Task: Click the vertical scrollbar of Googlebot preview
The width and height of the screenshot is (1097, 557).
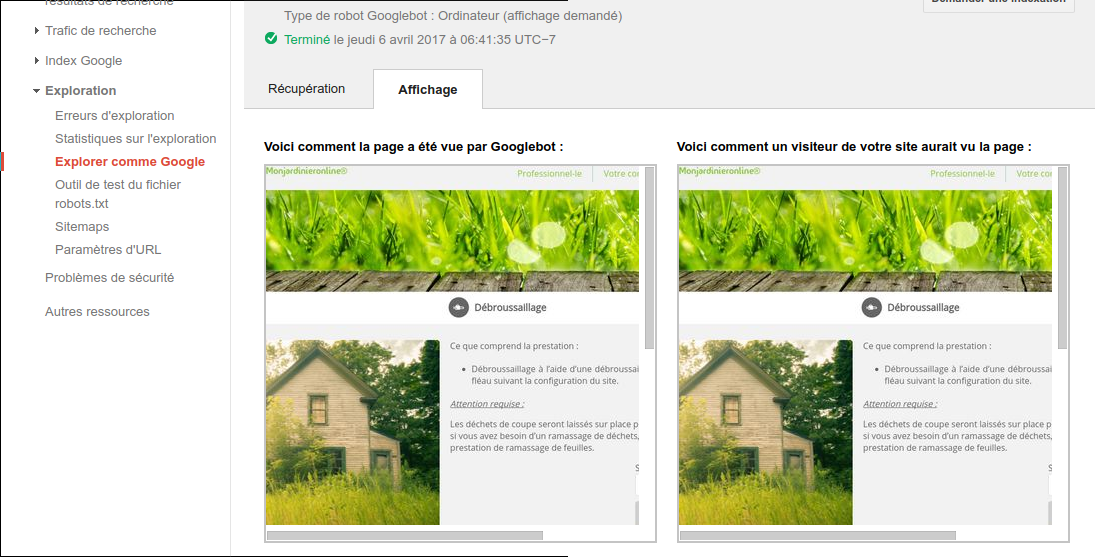Action: (x=649, y=258)
